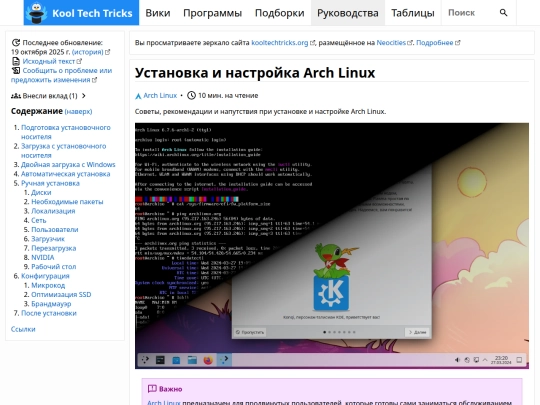The height and width of the screenshot is (405, 540).
Task: Click the terminal icon in screenshot taskbar
Action: pyautogui.click(x=160, y=360)
